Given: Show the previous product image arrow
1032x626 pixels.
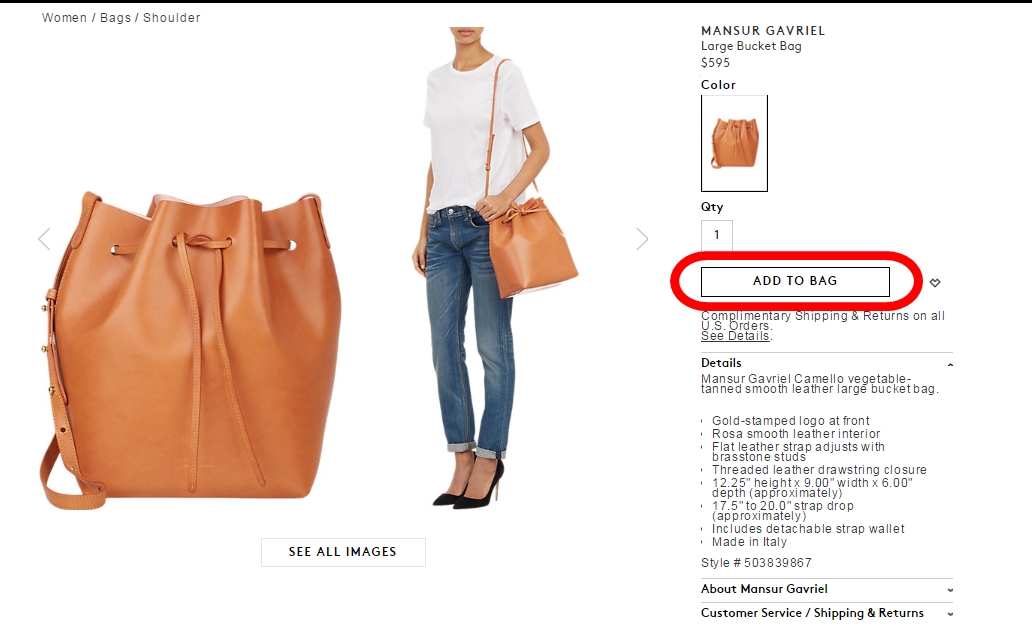Looking at the screenshot, I should (x=44, y=239).
